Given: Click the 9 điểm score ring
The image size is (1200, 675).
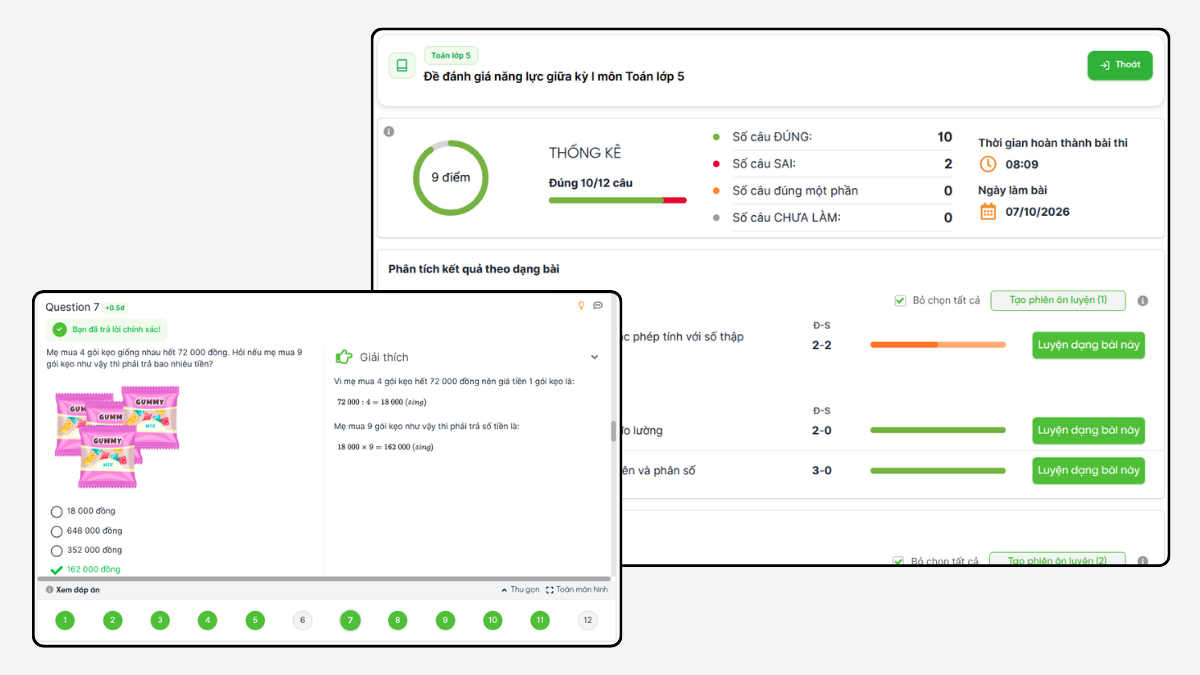Looking at the screenshot, I should (451, 178).
